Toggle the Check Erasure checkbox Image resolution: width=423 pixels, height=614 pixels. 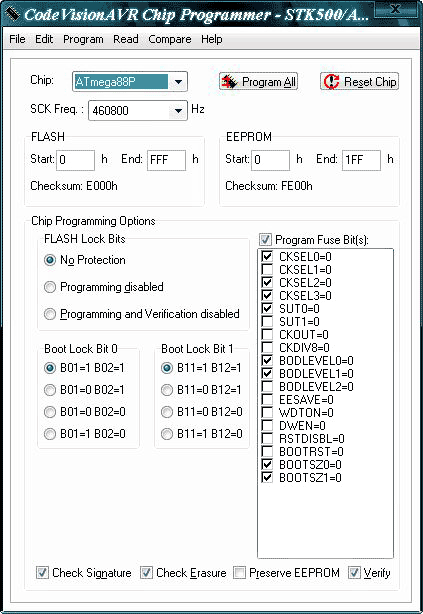146,572
